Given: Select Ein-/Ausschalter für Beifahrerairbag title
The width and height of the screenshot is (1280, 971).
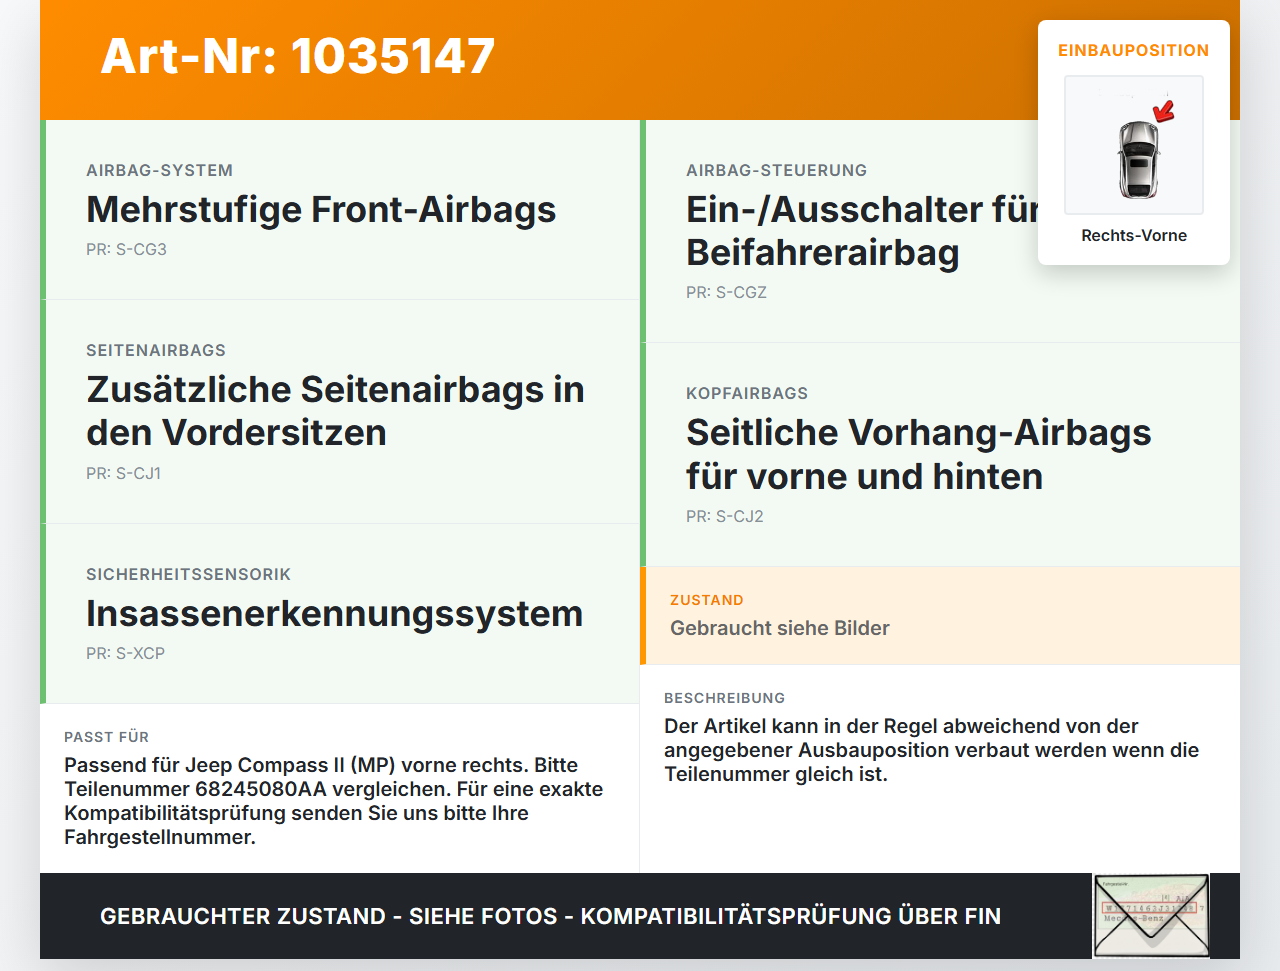Looking at the screenshot, I should coord(862,231).
